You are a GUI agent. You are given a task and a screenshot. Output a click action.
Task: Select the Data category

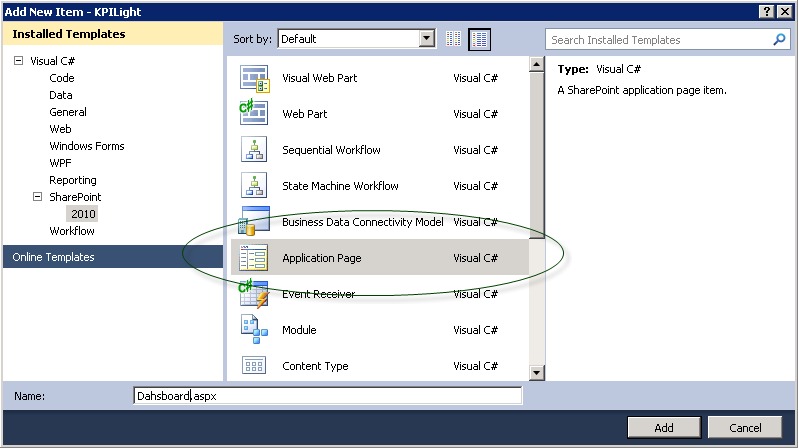(61, 95)
